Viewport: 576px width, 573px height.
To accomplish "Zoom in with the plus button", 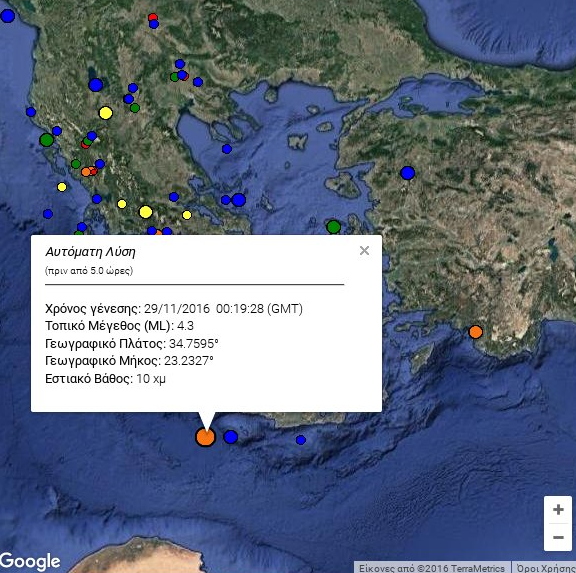I will point(558,509).
